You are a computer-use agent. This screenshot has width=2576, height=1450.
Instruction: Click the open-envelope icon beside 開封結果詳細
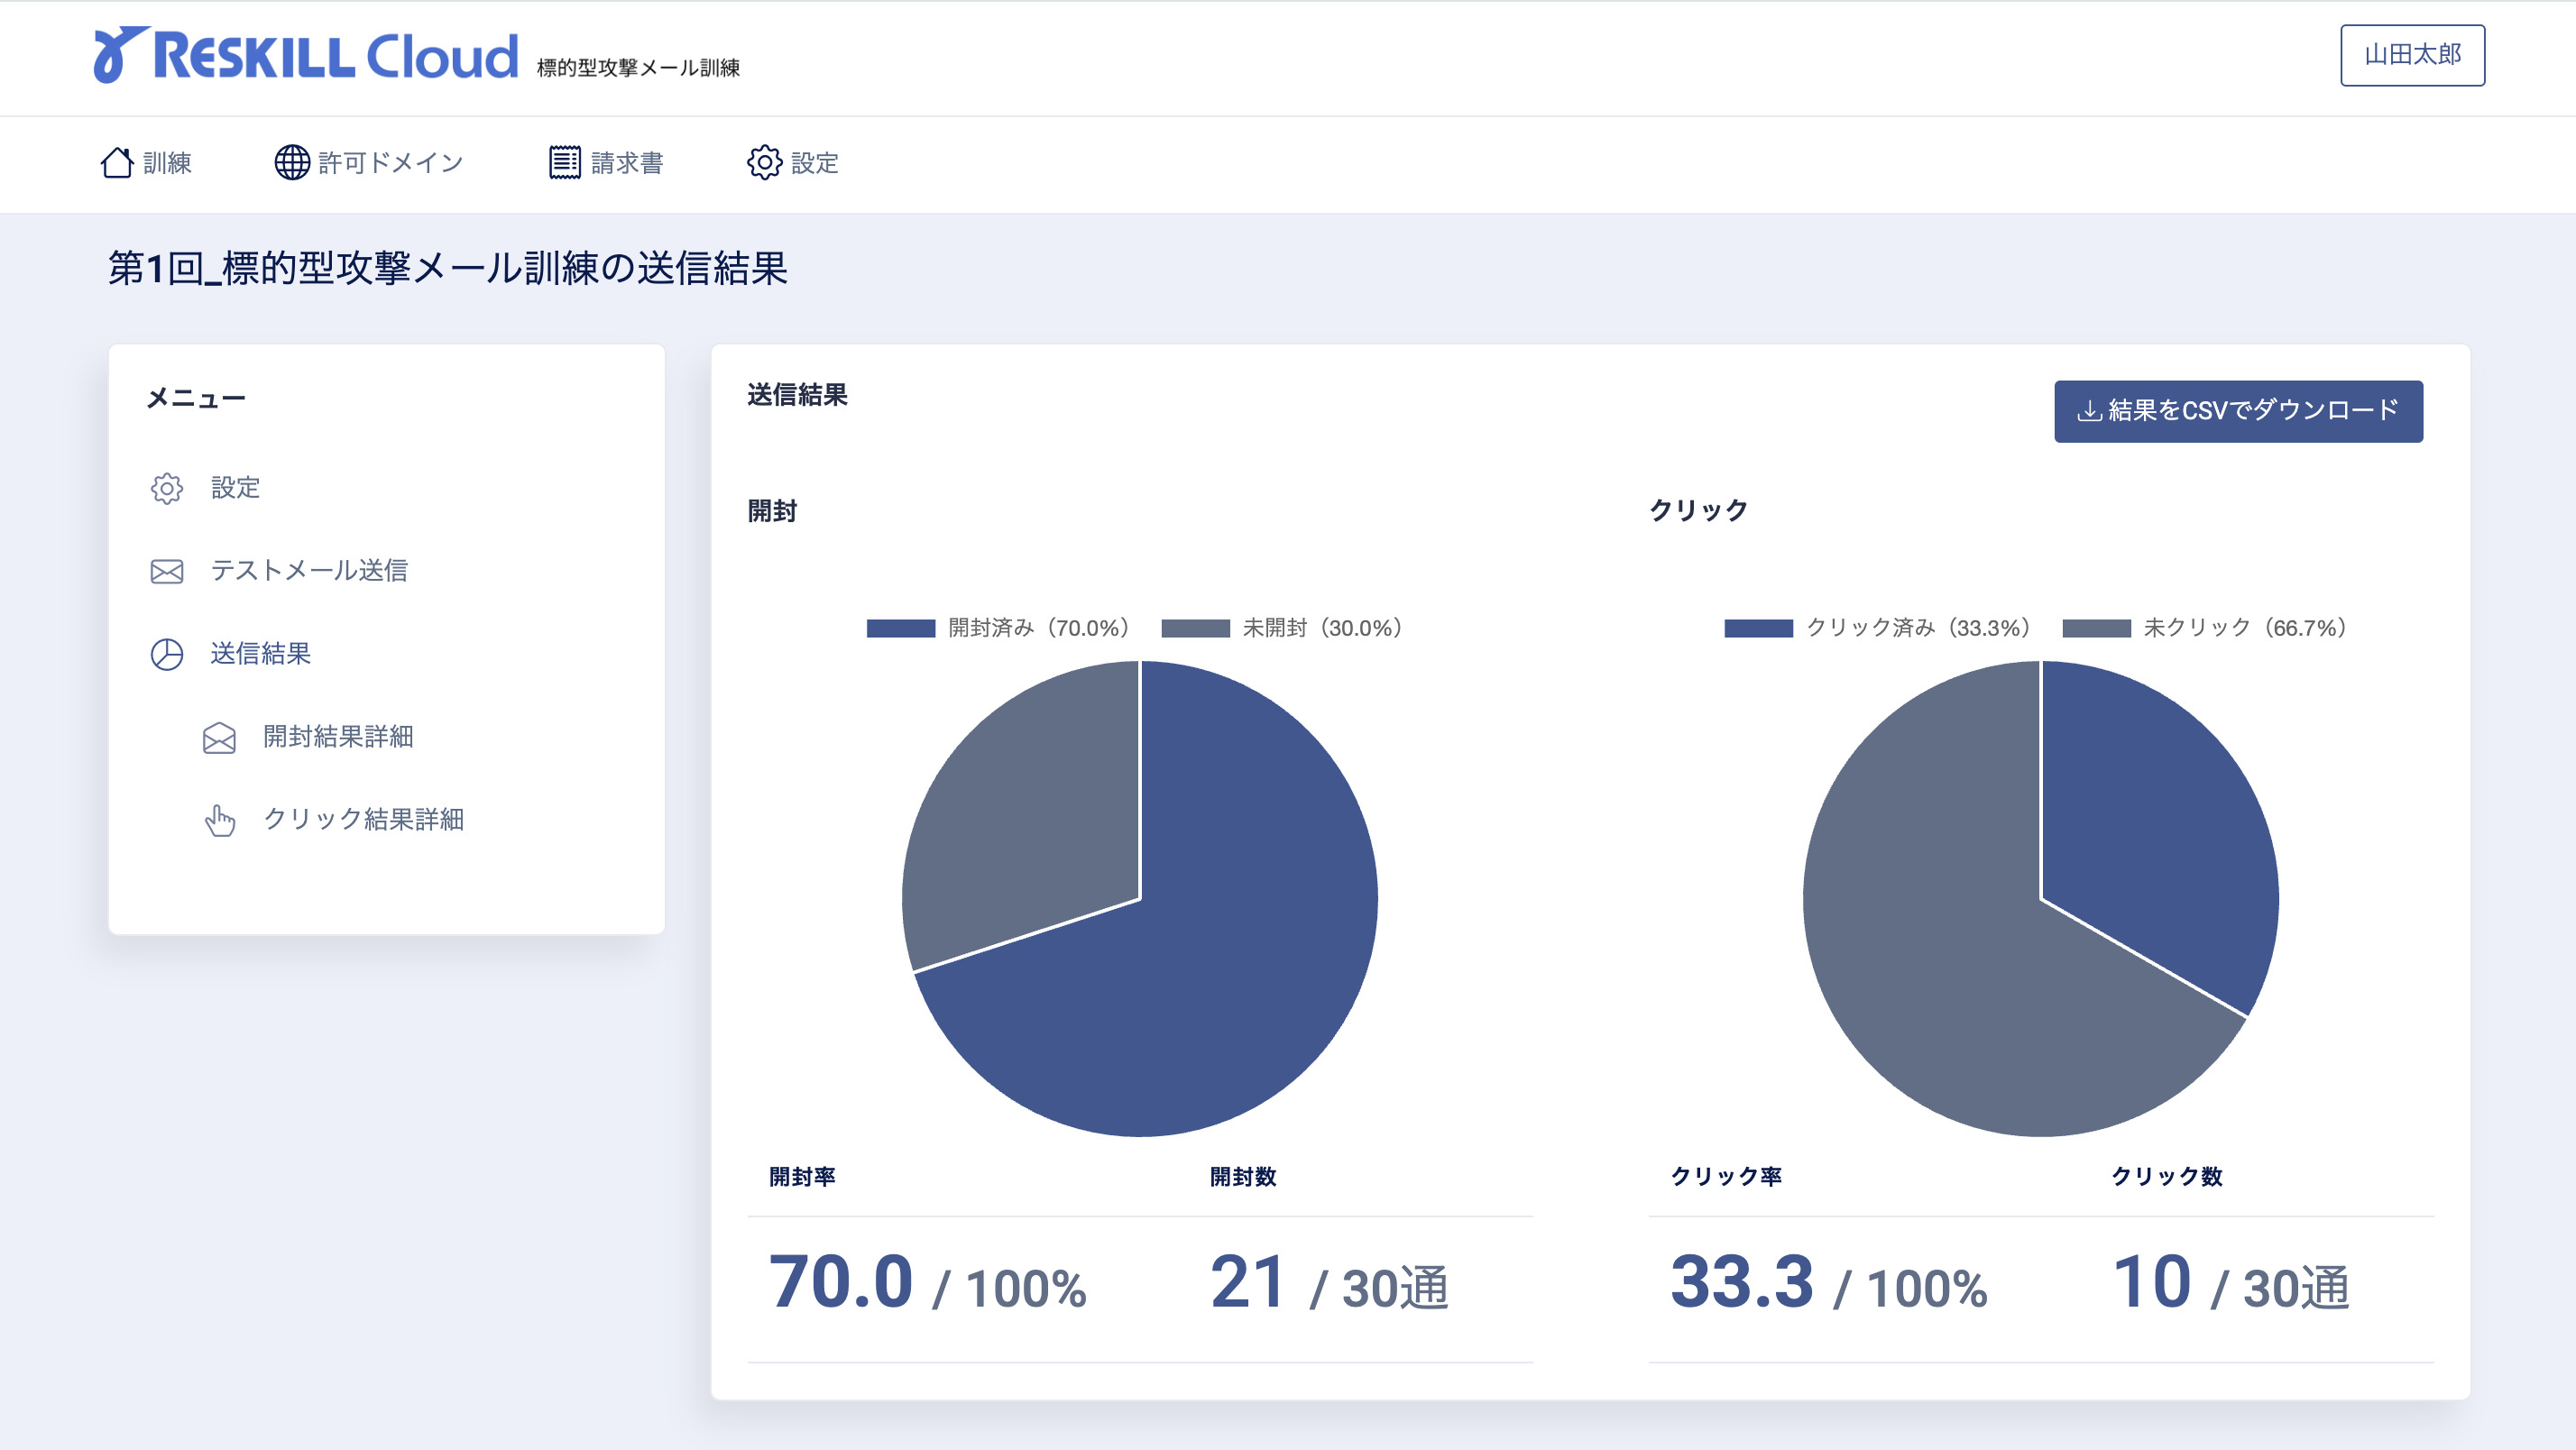click(219, 738)
